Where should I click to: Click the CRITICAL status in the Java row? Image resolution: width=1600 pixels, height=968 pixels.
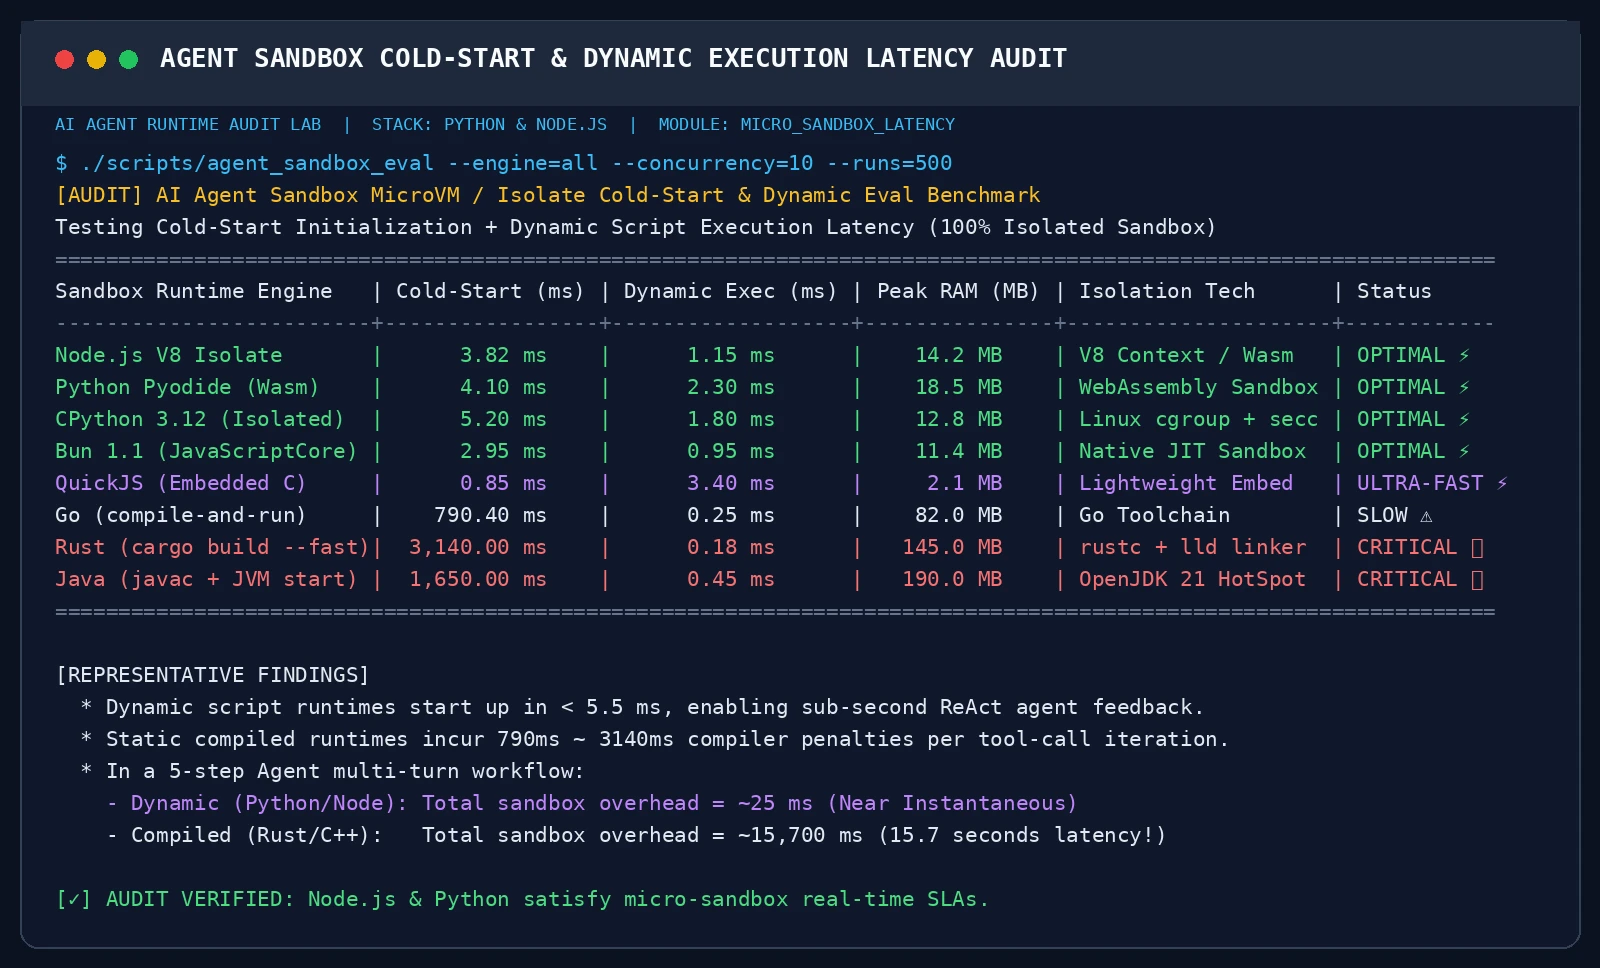[x=1420, y=579]
